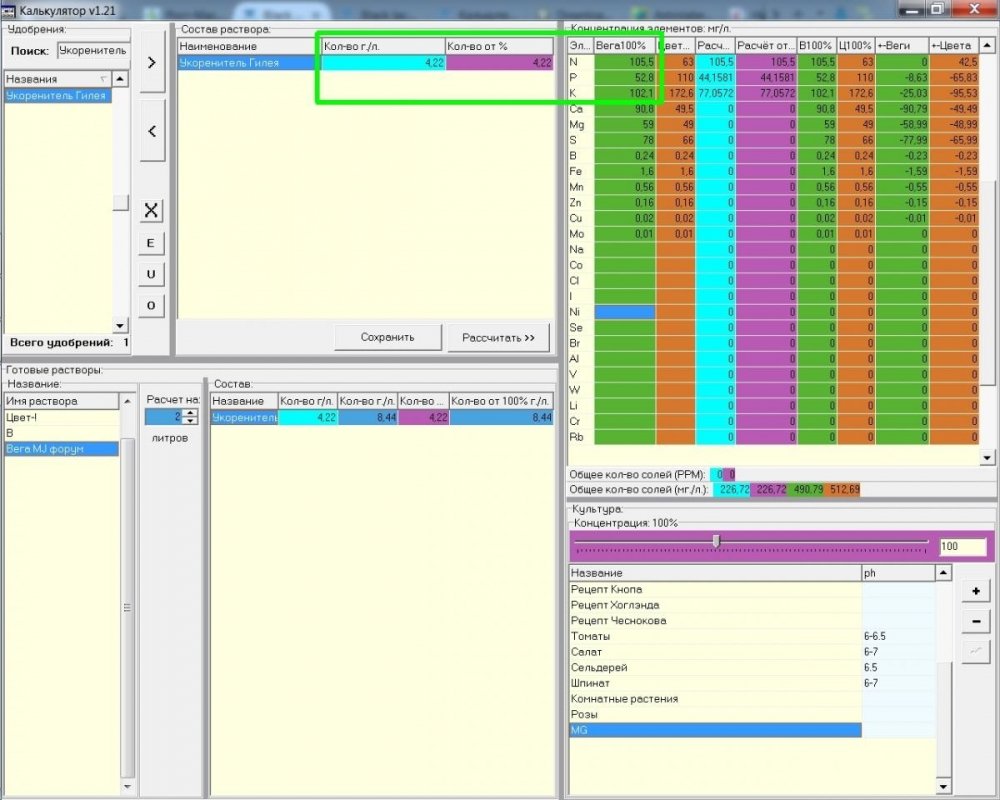The width and height of the screenshot is (1000, 800).
Task: Add a culture with the + button
Action: [976, 591]
